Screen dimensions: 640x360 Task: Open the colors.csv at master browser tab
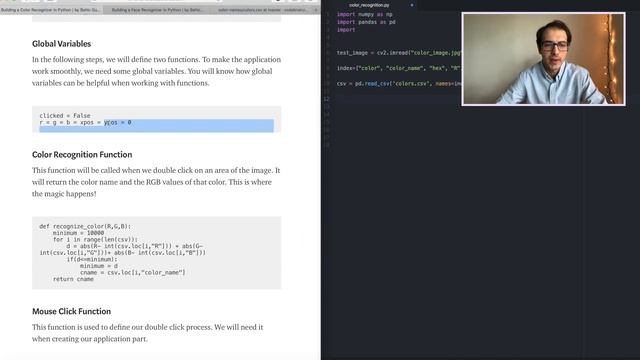pos(262,9)
